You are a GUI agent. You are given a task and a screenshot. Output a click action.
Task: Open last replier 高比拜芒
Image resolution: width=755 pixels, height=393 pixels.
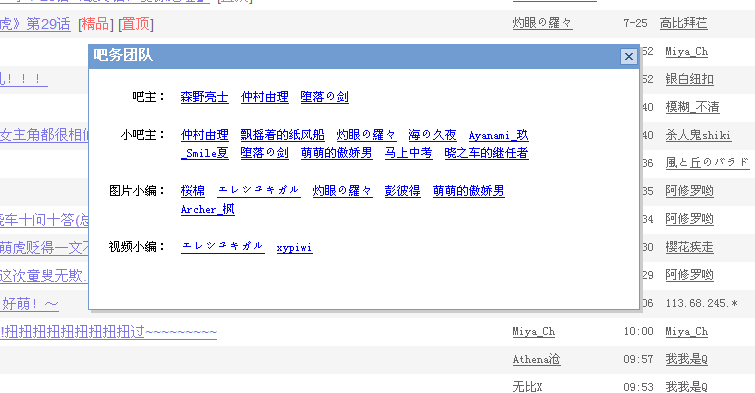[x=683, y=23]
